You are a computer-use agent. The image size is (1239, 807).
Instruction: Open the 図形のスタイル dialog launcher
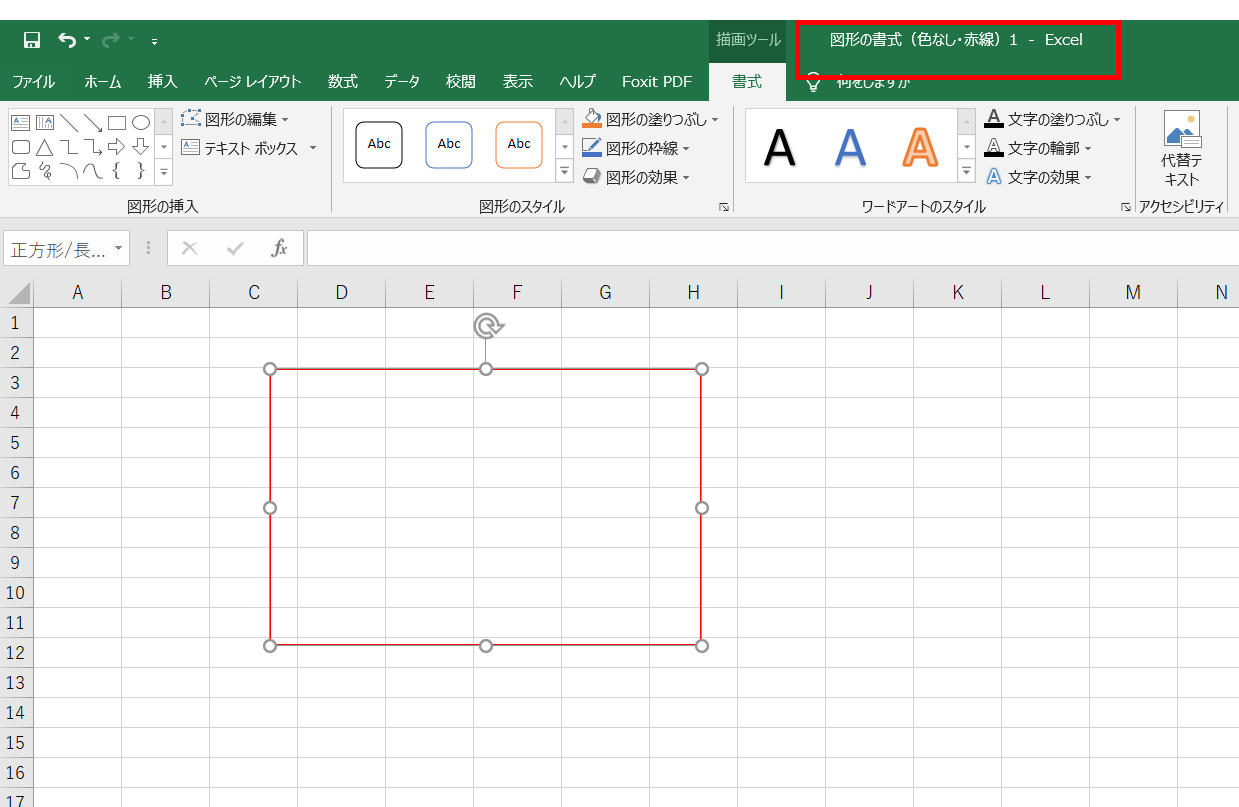(x=724, y=206)
